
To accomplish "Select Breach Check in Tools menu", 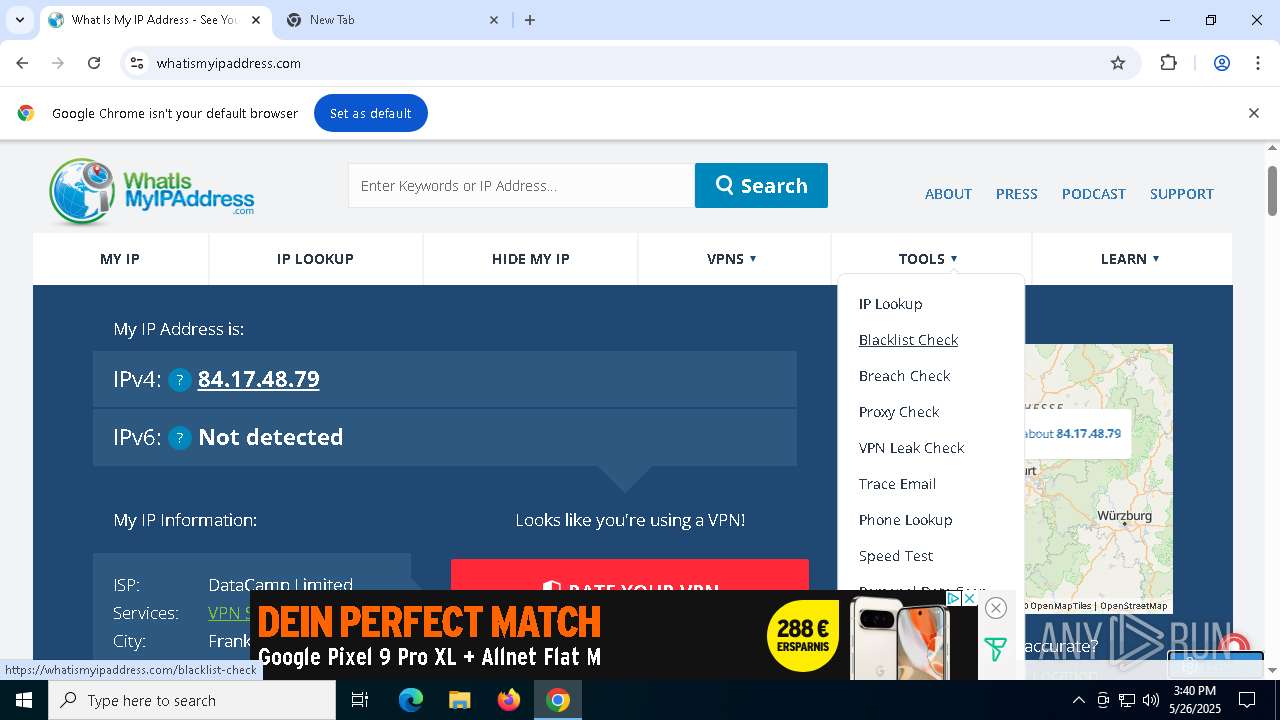I will pyautogui.click(x=904, y=376).
